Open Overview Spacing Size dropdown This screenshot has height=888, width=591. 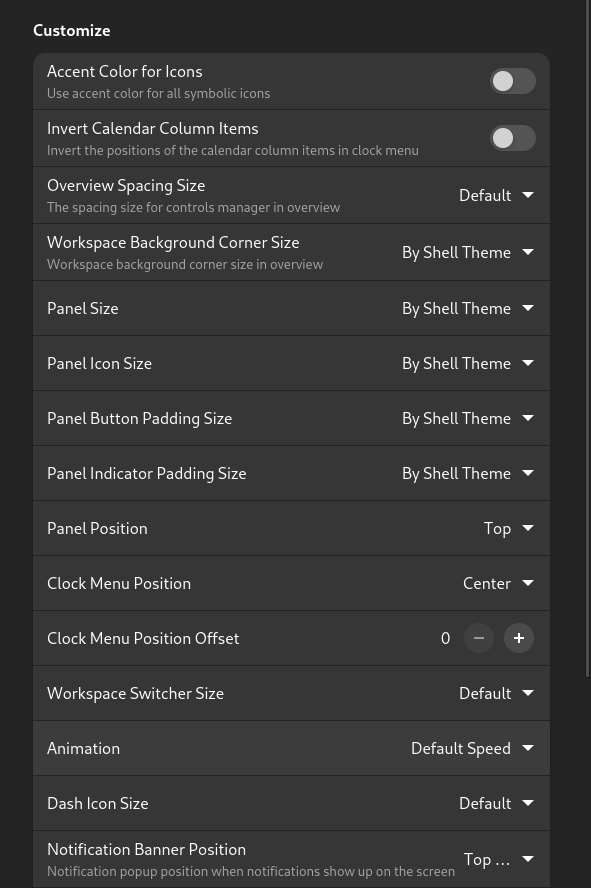pos(496,195)
